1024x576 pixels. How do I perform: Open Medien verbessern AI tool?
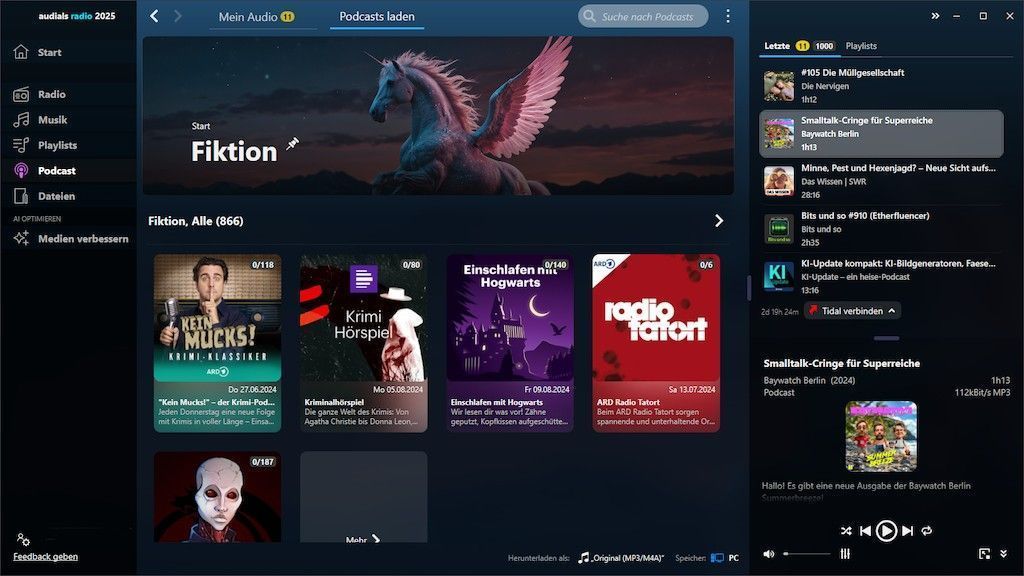(x=82, y=239)
